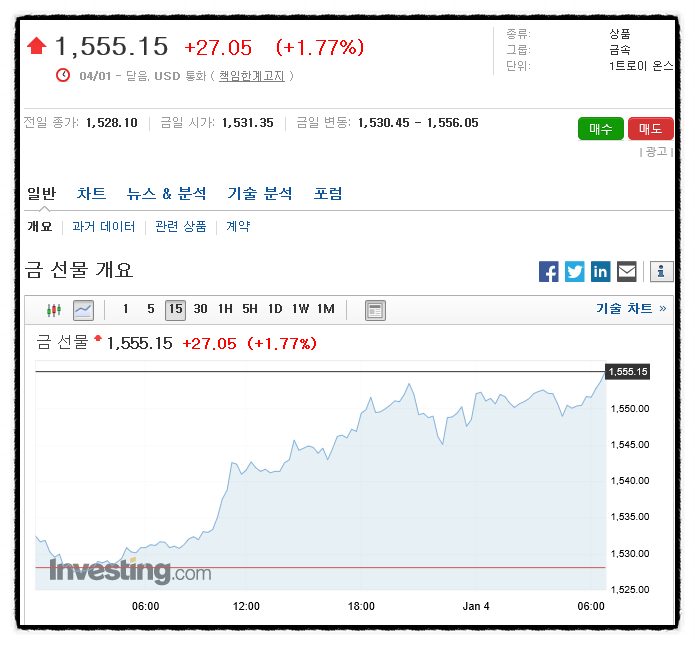Select the area line chart icon
The image size is (695, 645).
[83, 310]
